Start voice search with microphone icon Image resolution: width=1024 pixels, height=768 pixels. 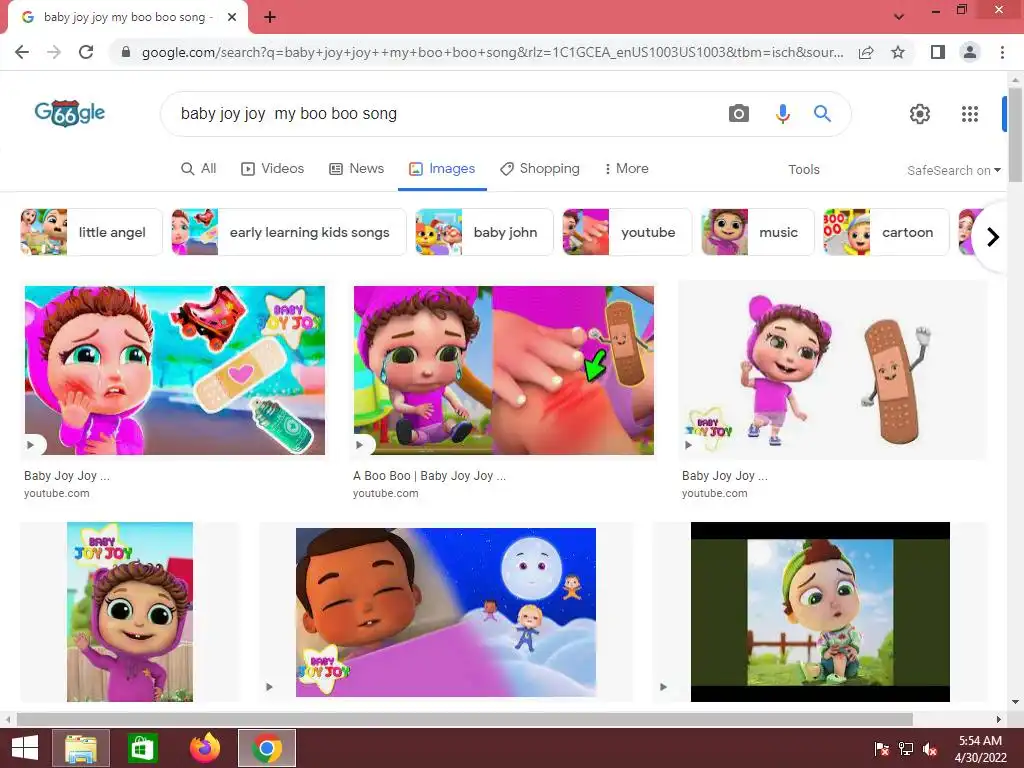click(x=782, y=114)
